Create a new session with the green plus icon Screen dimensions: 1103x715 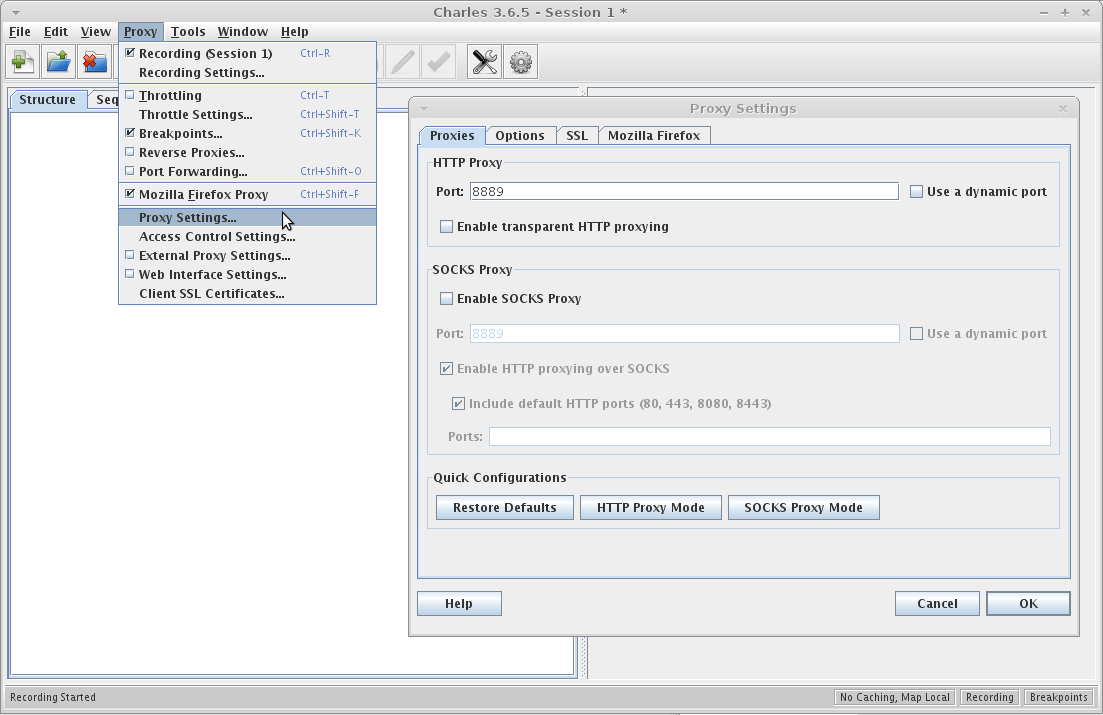click(x=21, y=61)
